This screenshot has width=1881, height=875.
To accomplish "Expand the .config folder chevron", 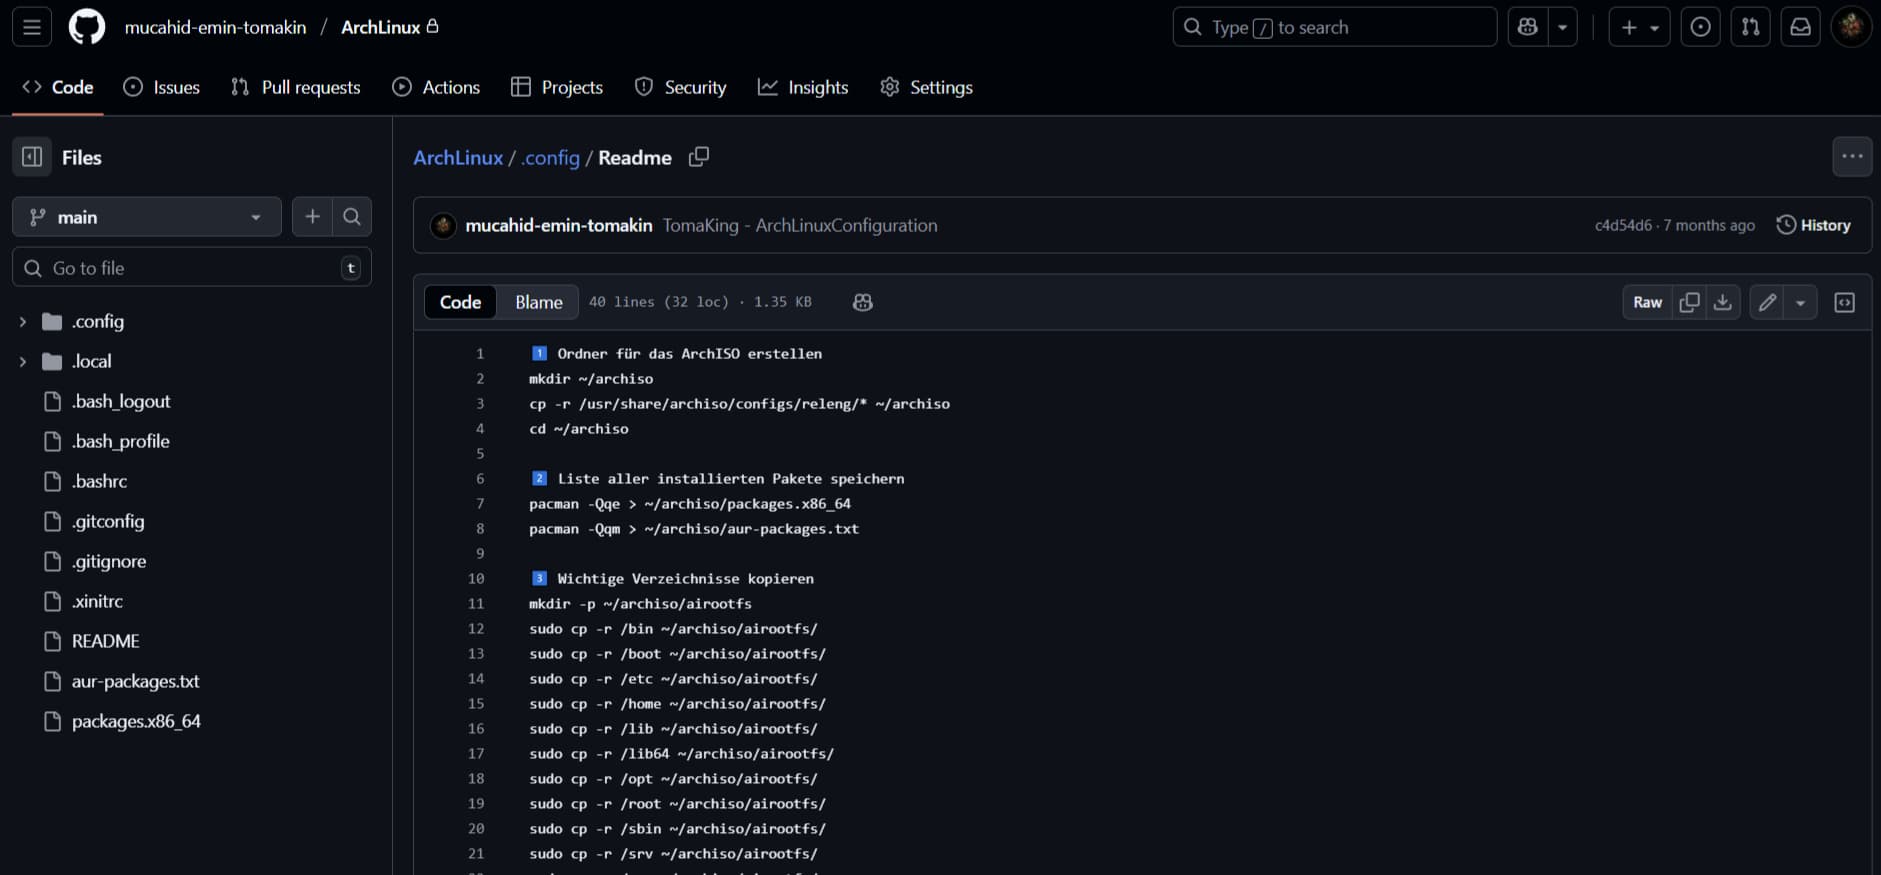I will tap(23, 322).
